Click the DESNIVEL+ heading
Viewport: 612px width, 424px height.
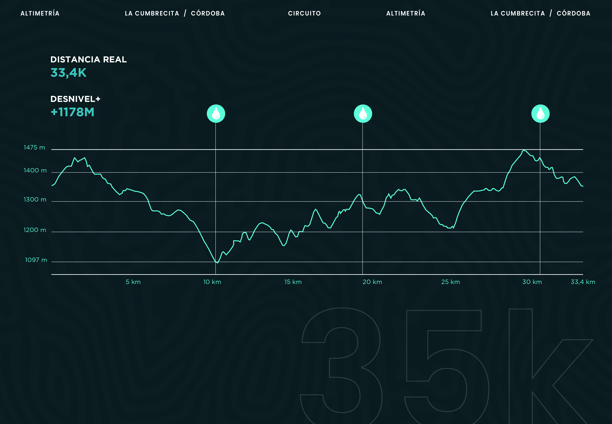[x=75, y=99]
